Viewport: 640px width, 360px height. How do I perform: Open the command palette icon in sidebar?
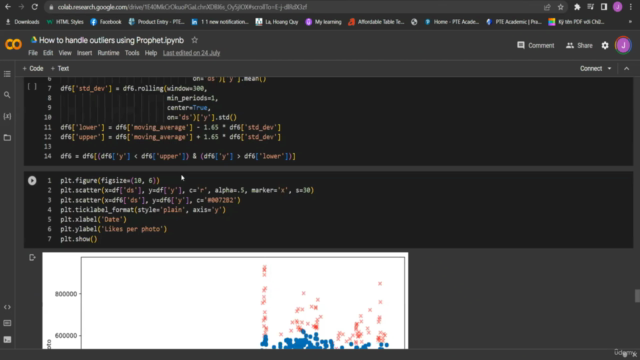pyautogui.click(x=7, y=323)
